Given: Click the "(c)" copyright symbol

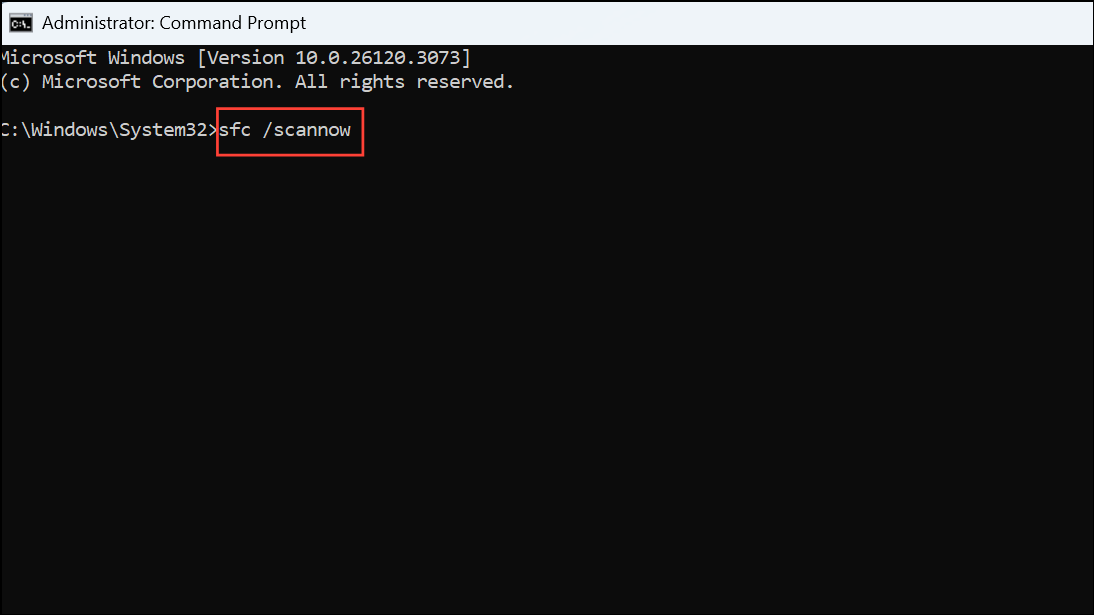Looking at the screenshot, I should (x=15, y=82).
